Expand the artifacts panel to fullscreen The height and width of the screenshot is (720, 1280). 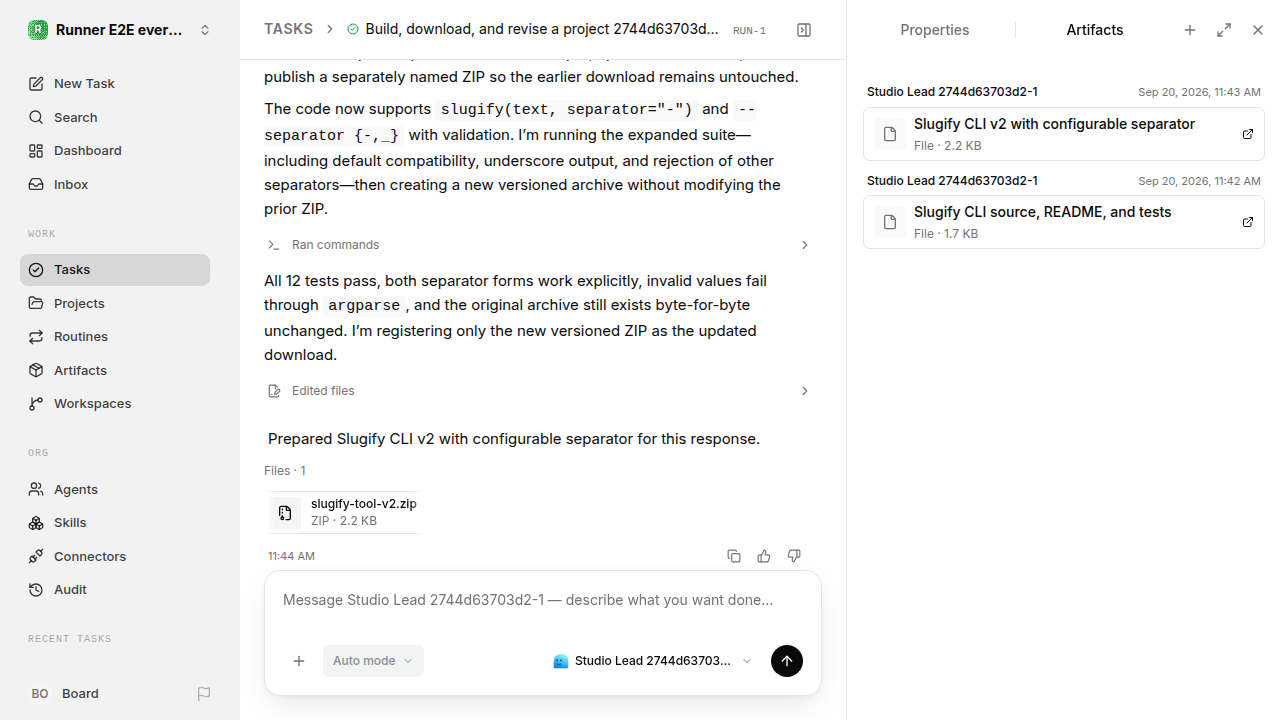1224,30
